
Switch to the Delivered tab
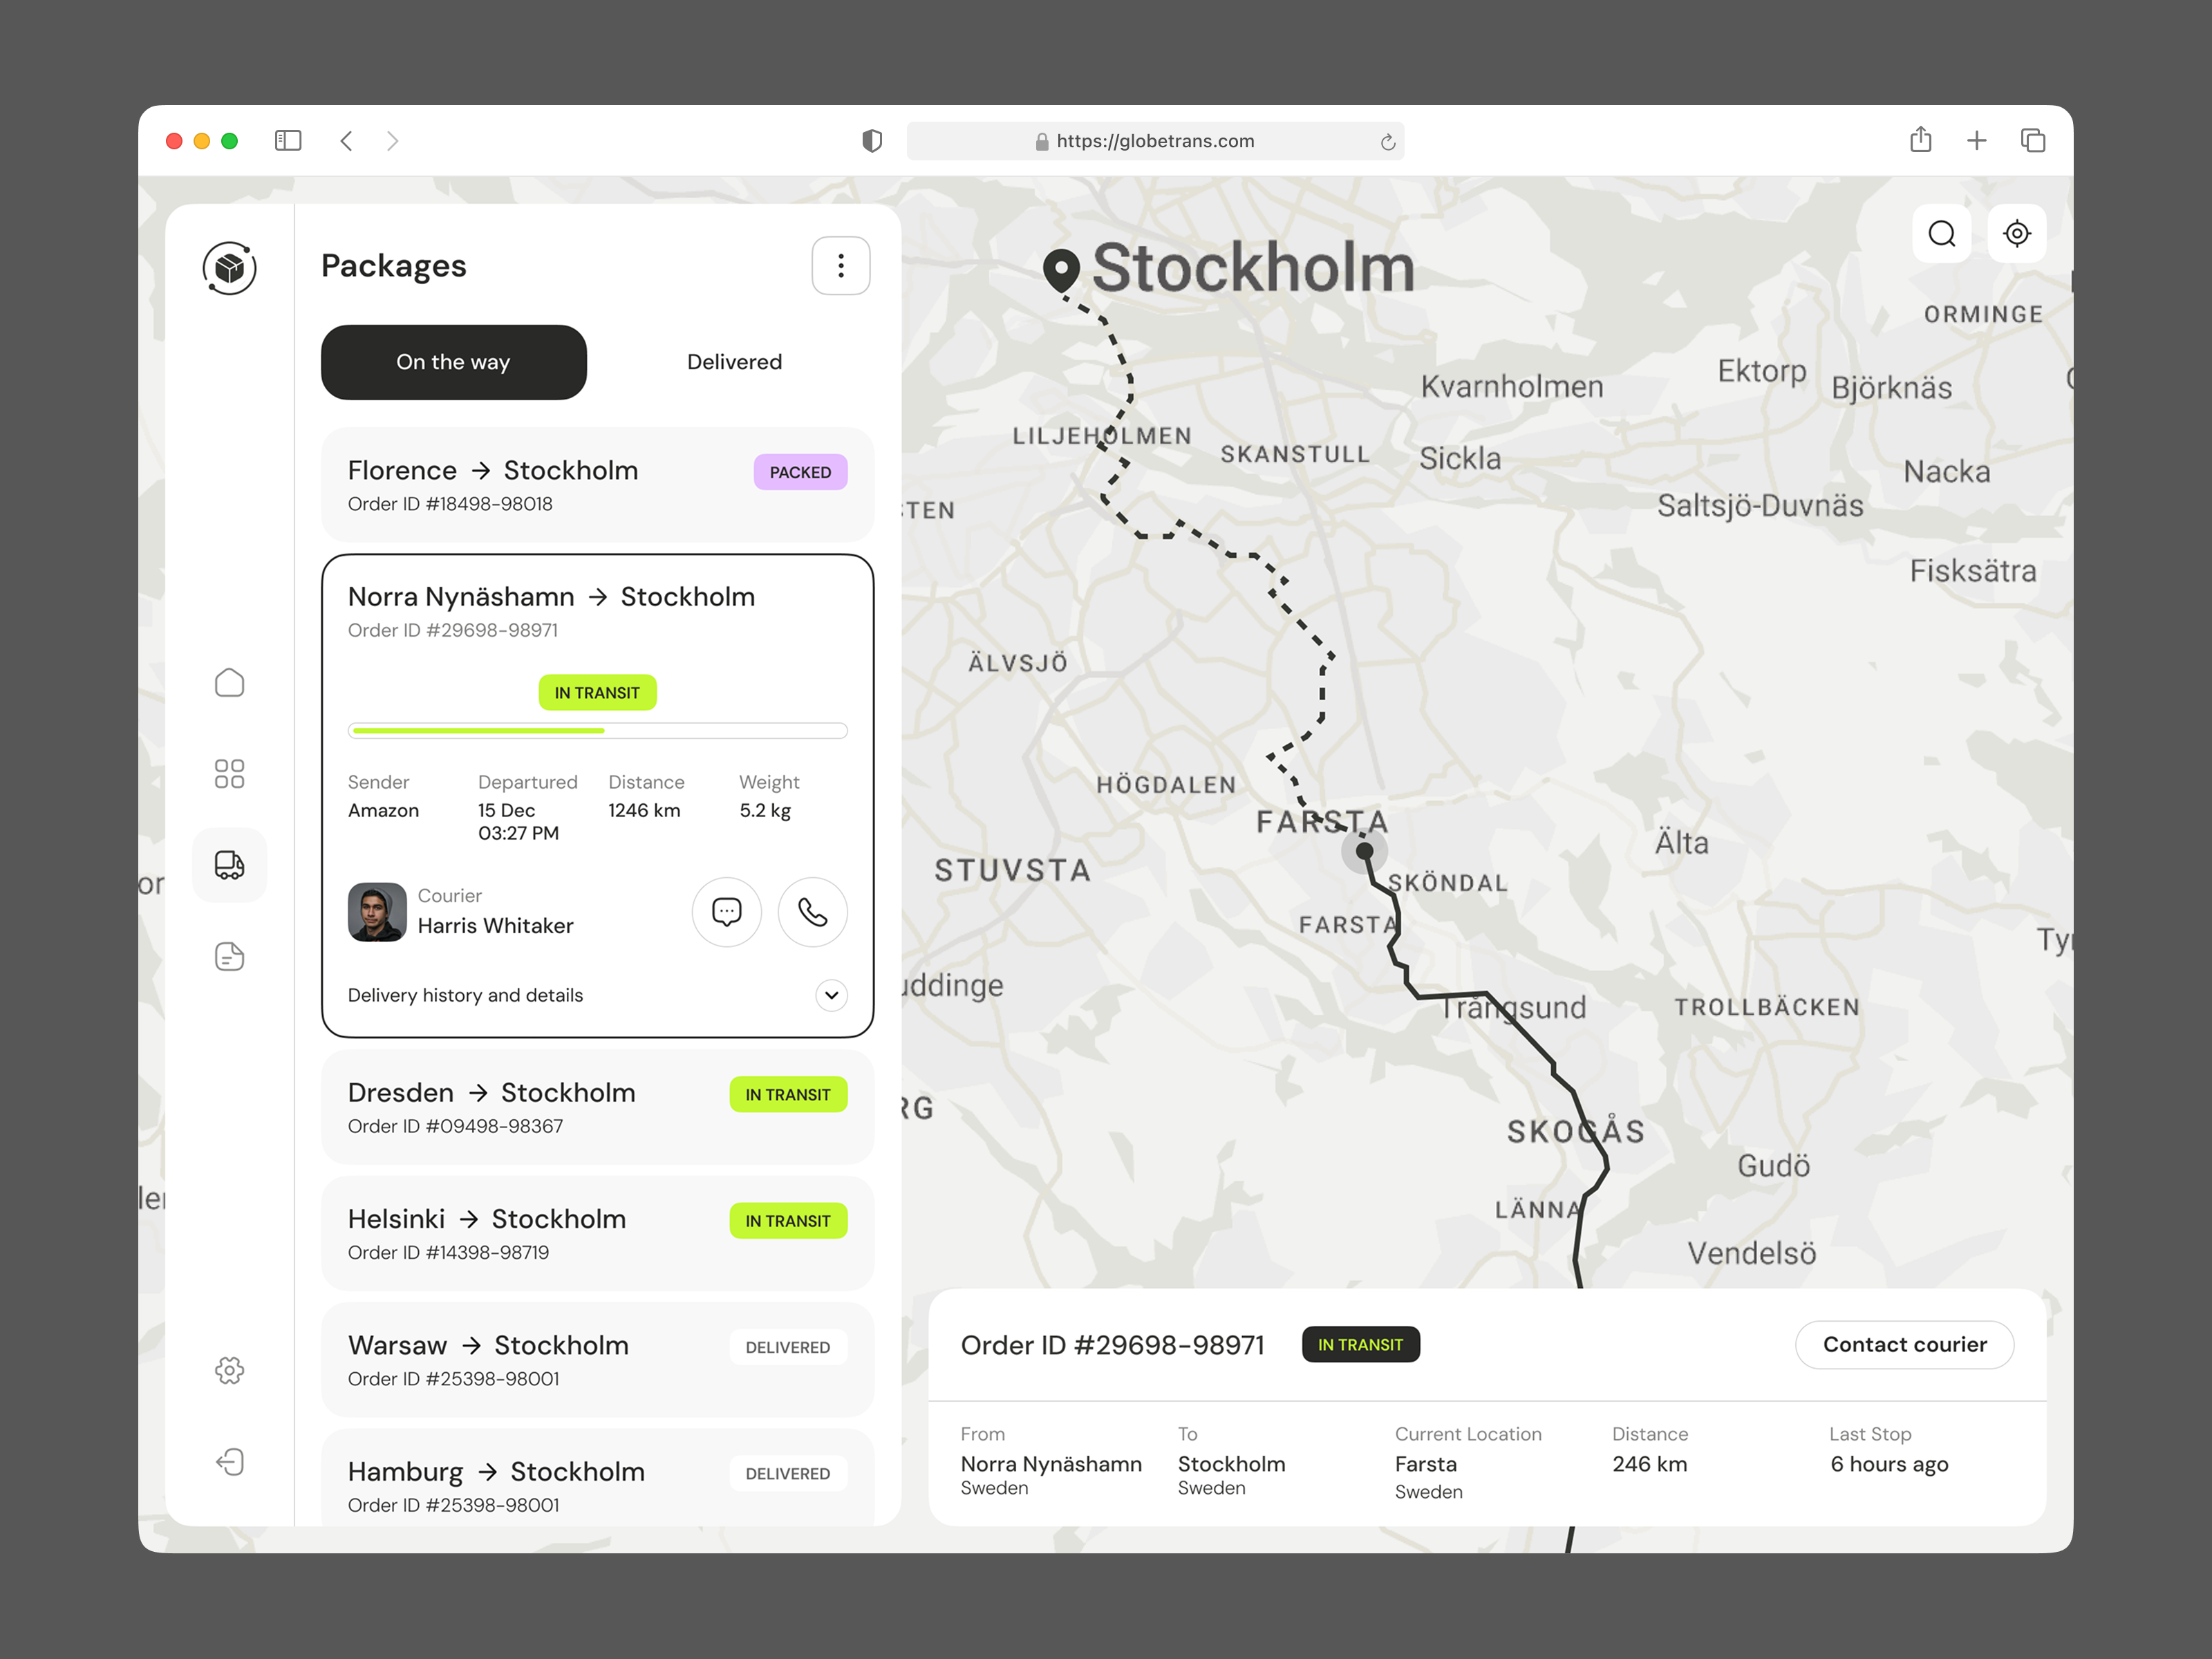pos(733,362)
